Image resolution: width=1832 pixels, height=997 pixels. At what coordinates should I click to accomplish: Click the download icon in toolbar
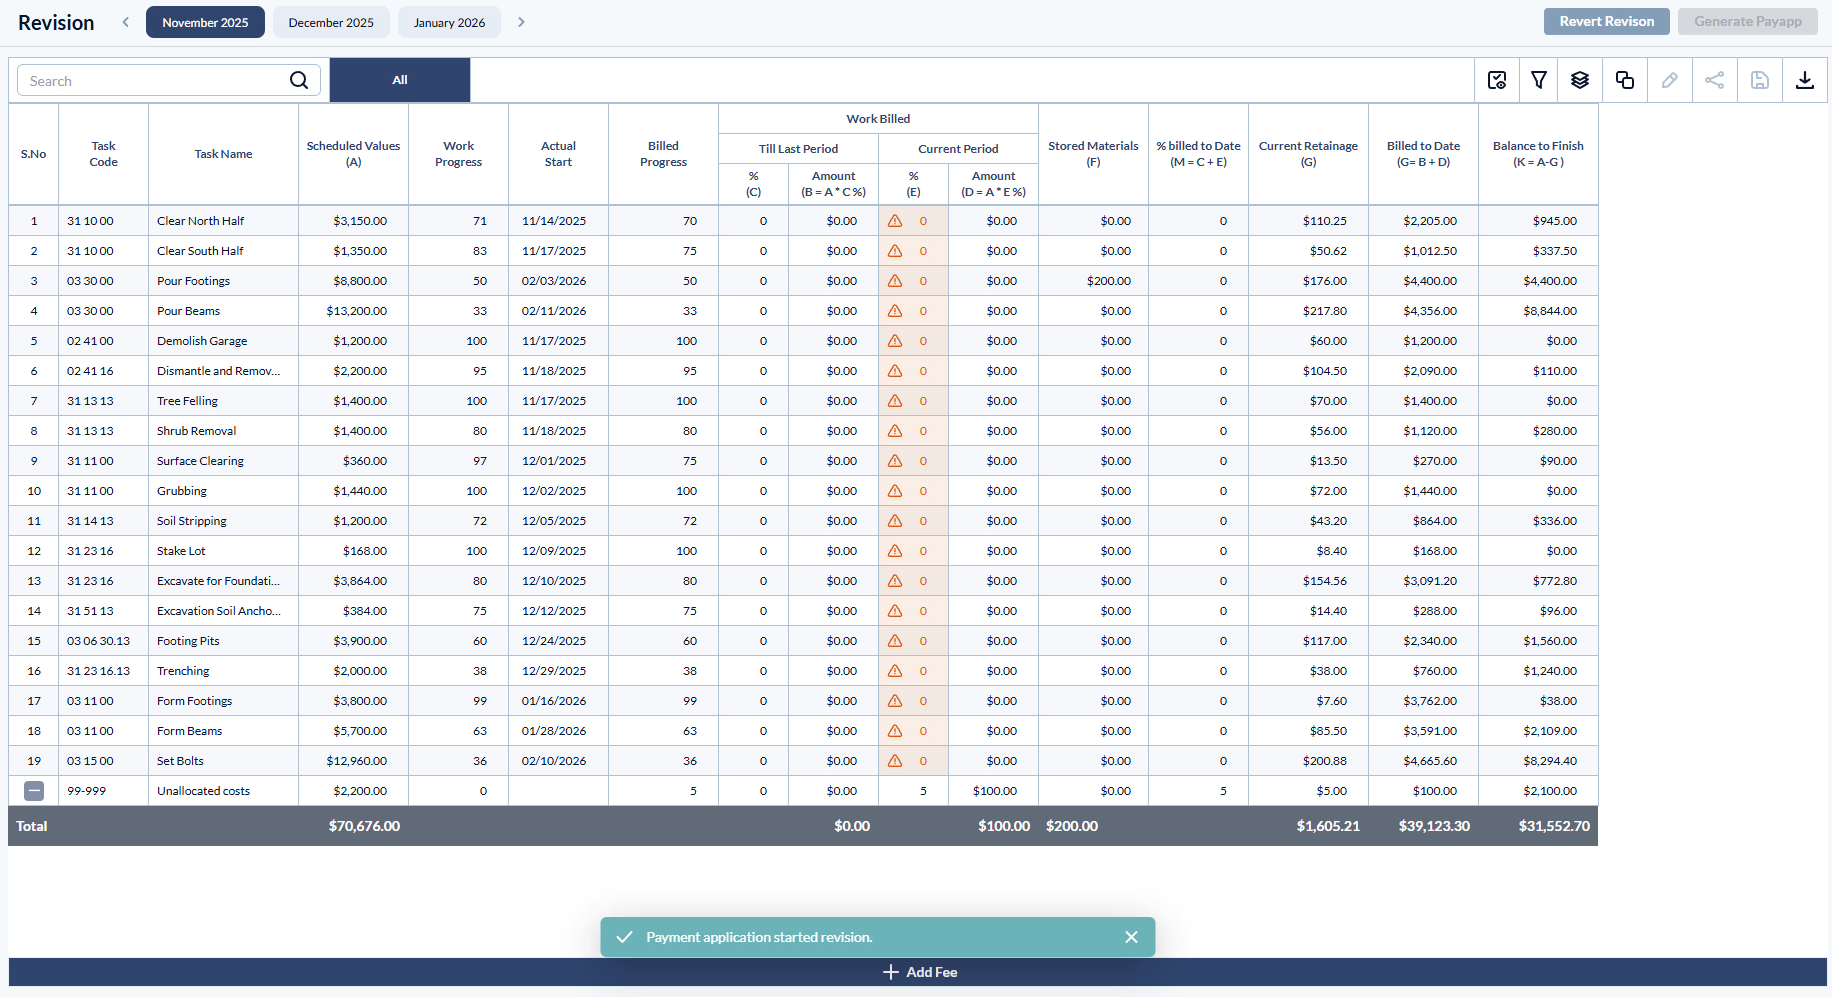[1805, 80]
